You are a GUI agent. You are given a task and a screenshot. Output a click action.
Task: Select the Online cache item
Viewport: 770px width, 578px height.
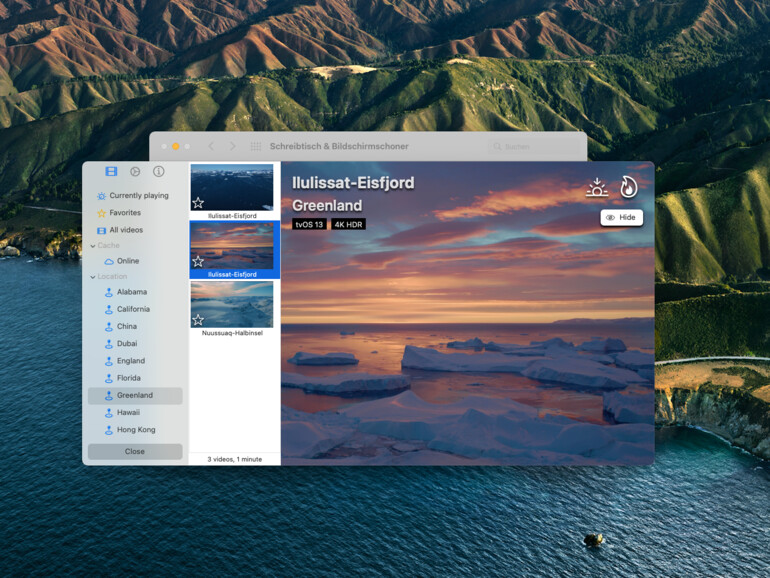[128, 261]
